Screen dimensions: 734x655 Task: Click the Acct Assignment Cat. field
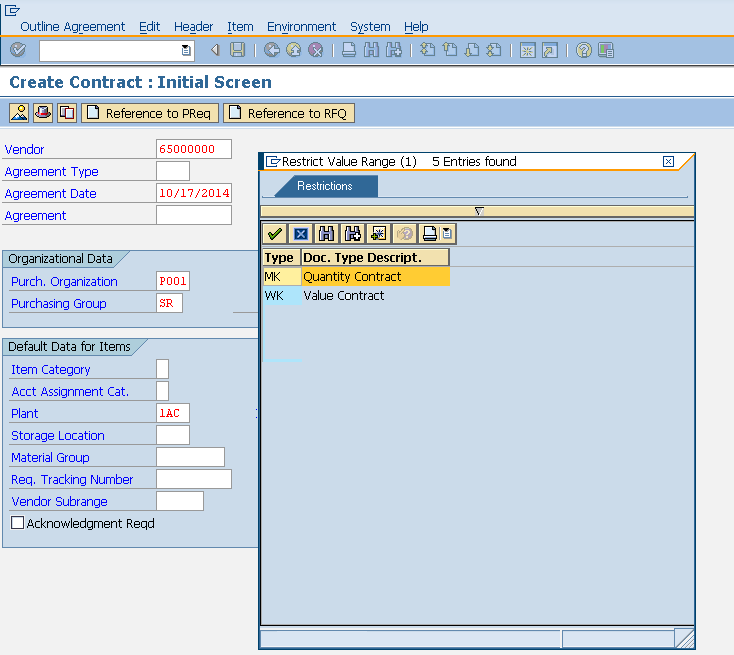162,391
